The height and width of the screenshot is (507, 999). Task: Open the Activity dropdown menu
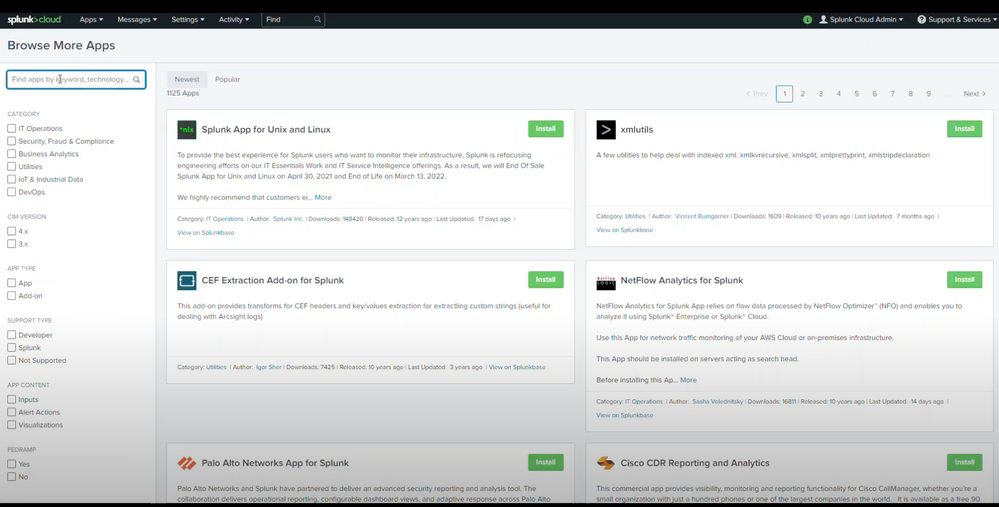click(x=234, y=20)
